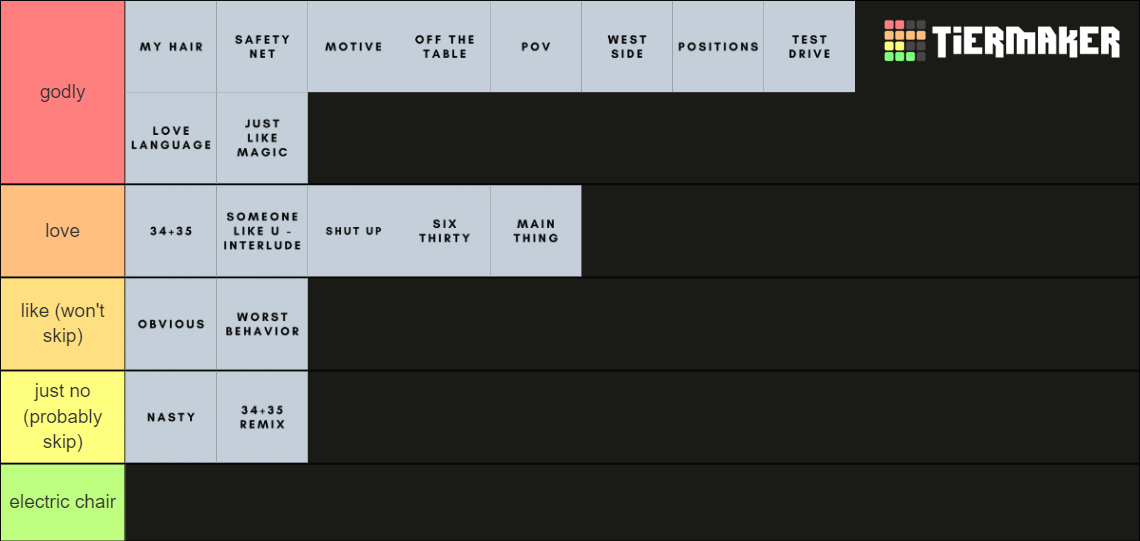Click the POSITIONS tile

click(718, 47)
